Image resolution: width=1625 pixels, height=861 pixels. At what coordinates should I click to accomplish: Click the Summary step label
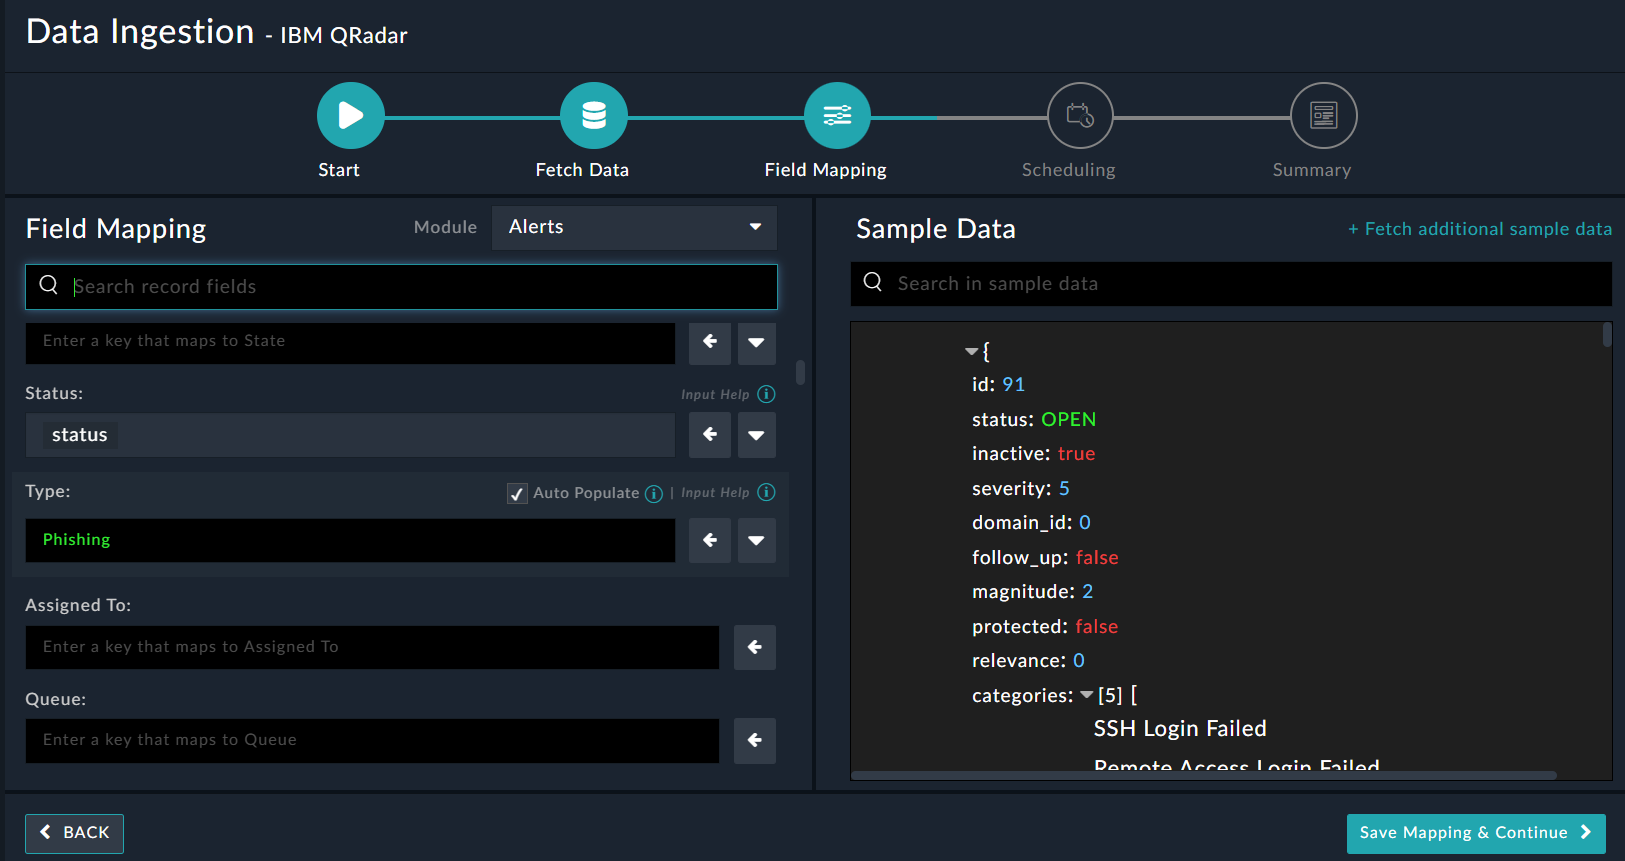point(1312,170)
